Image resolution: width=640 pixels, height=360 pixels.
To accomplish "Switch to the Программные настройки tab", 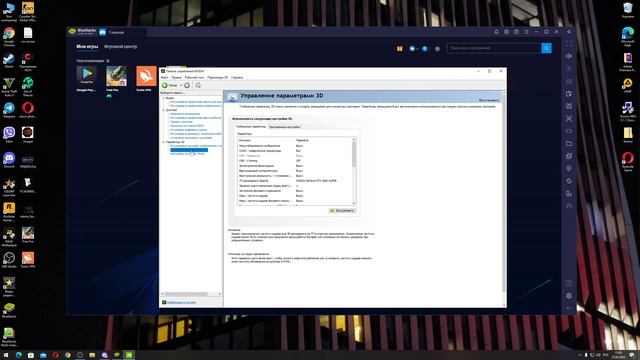I will click(x=284, y=127).
